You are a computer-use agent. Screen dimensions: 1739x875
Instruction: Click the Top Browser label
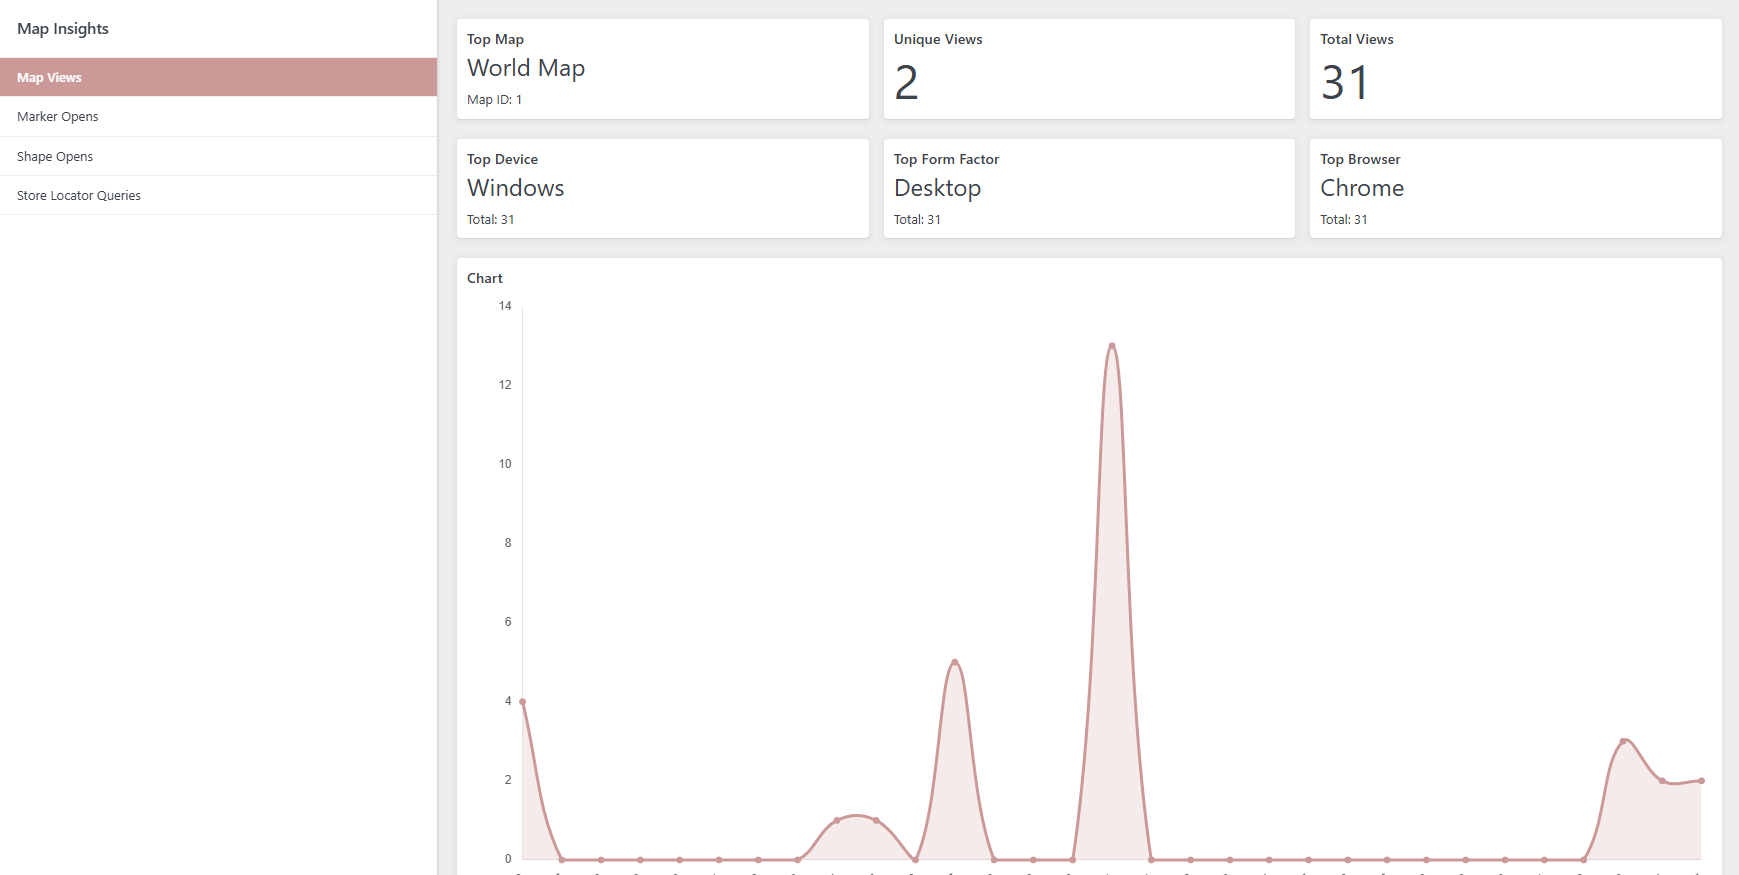(x=1360, y=160)
